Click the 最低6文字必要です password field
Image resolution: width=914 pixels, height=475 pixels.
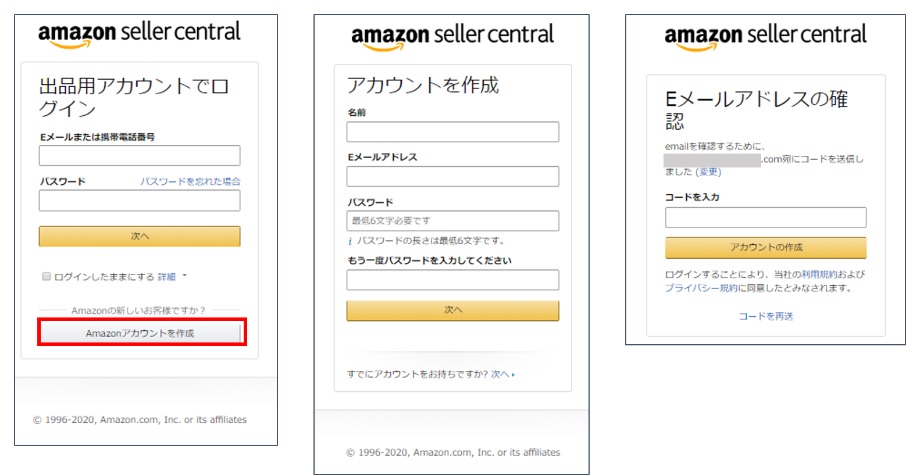(452, 220)
